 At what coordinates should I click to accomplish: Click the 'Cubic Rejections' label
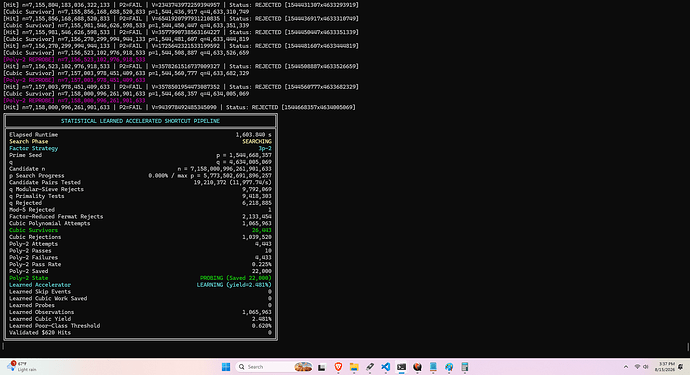click(x=35, y=237)
